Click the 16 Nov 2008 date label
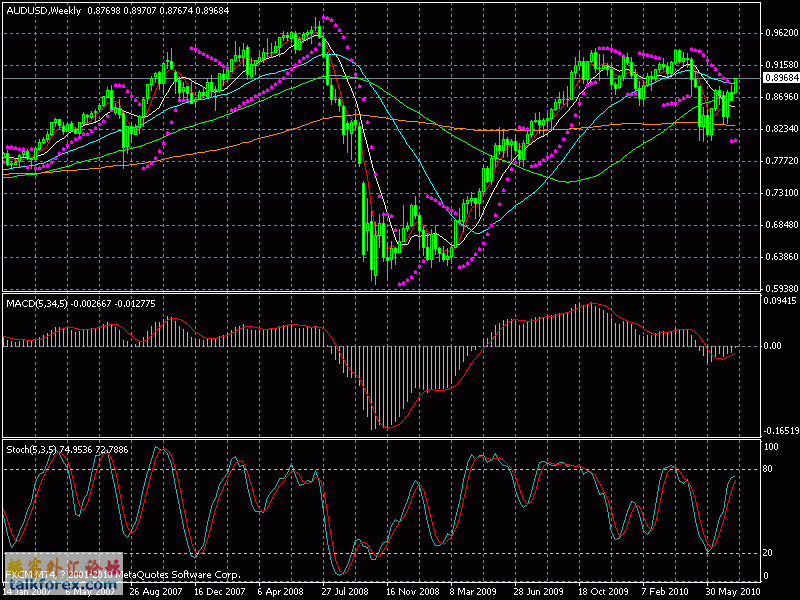Image resolution: width=800 pixels, height=600 pixels. coord(412,592)
